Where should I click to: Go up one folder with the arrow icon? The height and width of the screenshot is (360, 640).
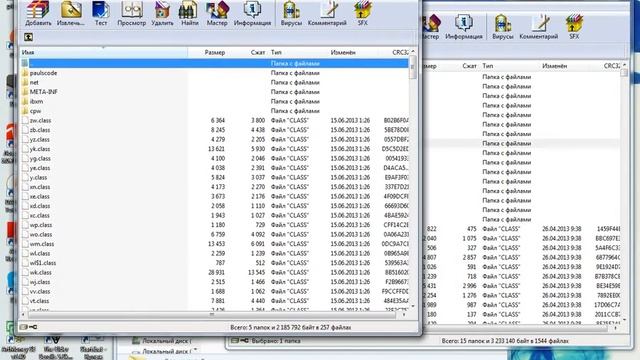28,37
